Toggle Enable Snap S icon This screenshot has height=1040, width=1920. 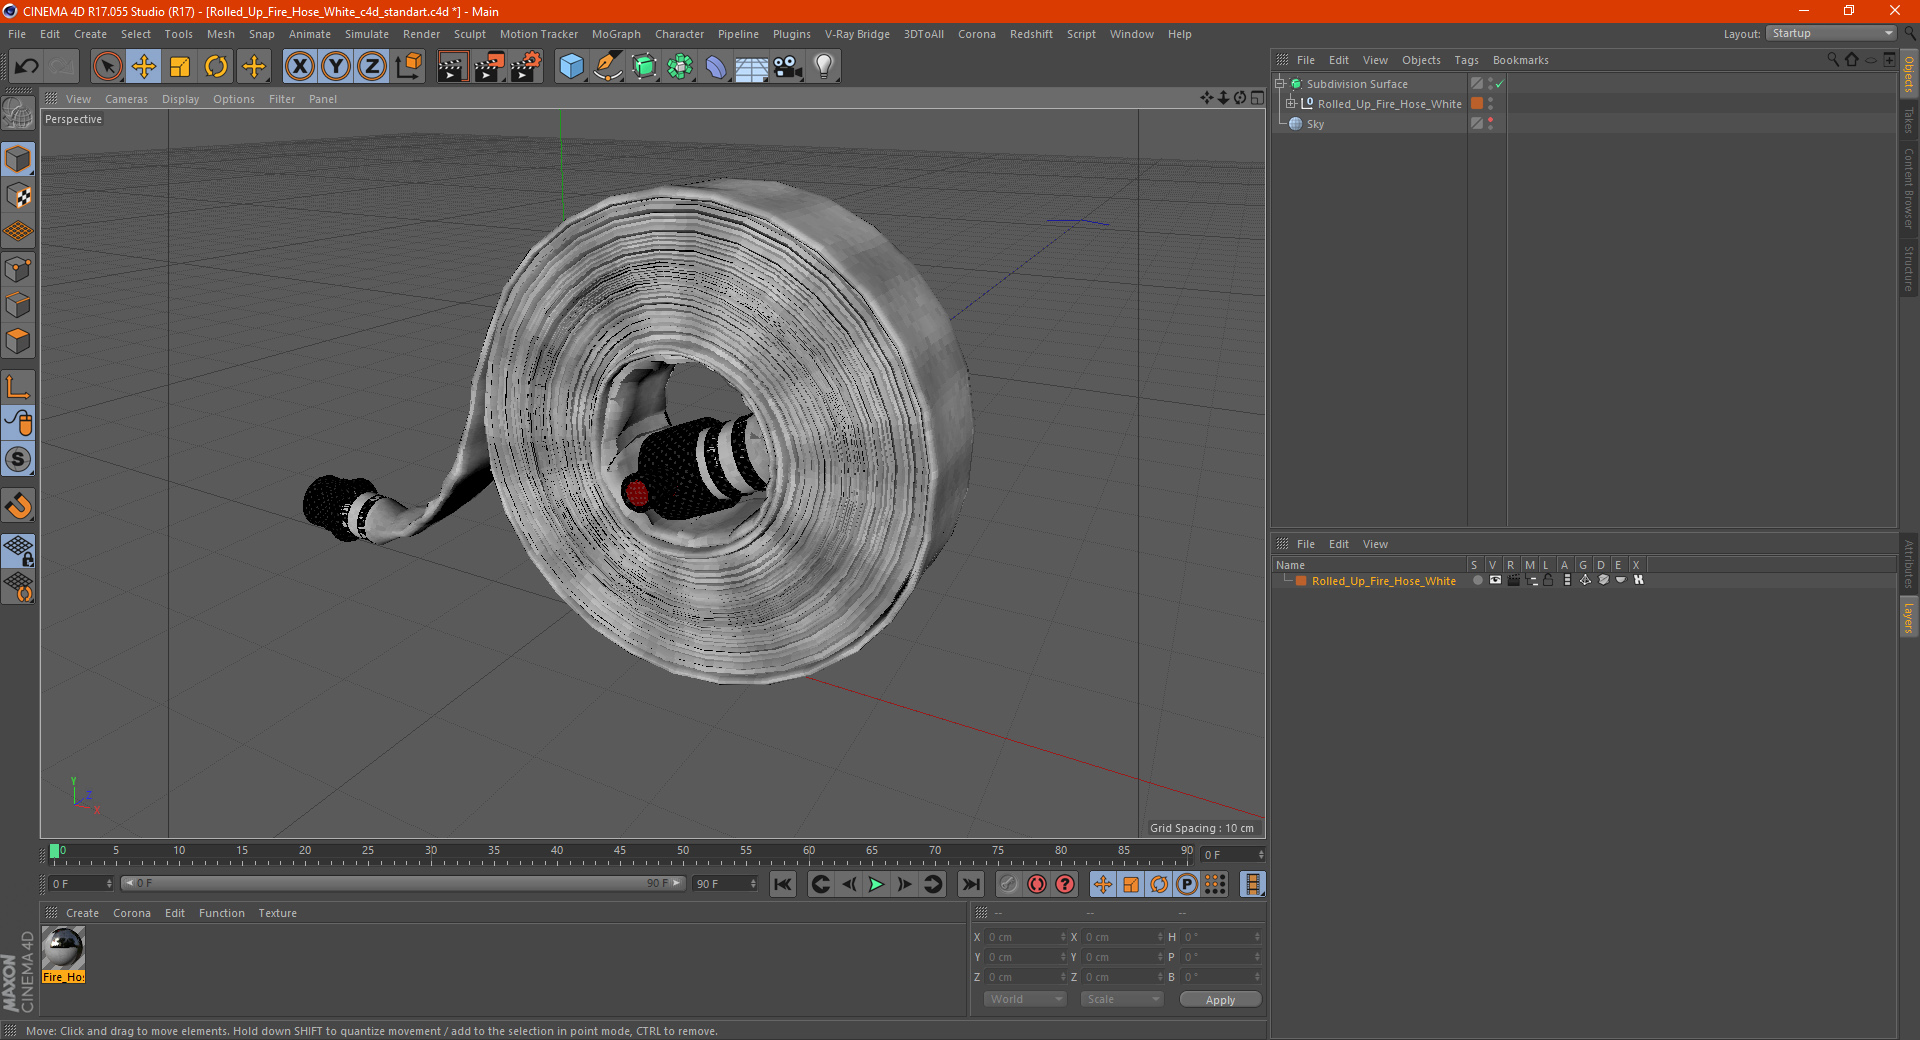(x=19, y=460)
